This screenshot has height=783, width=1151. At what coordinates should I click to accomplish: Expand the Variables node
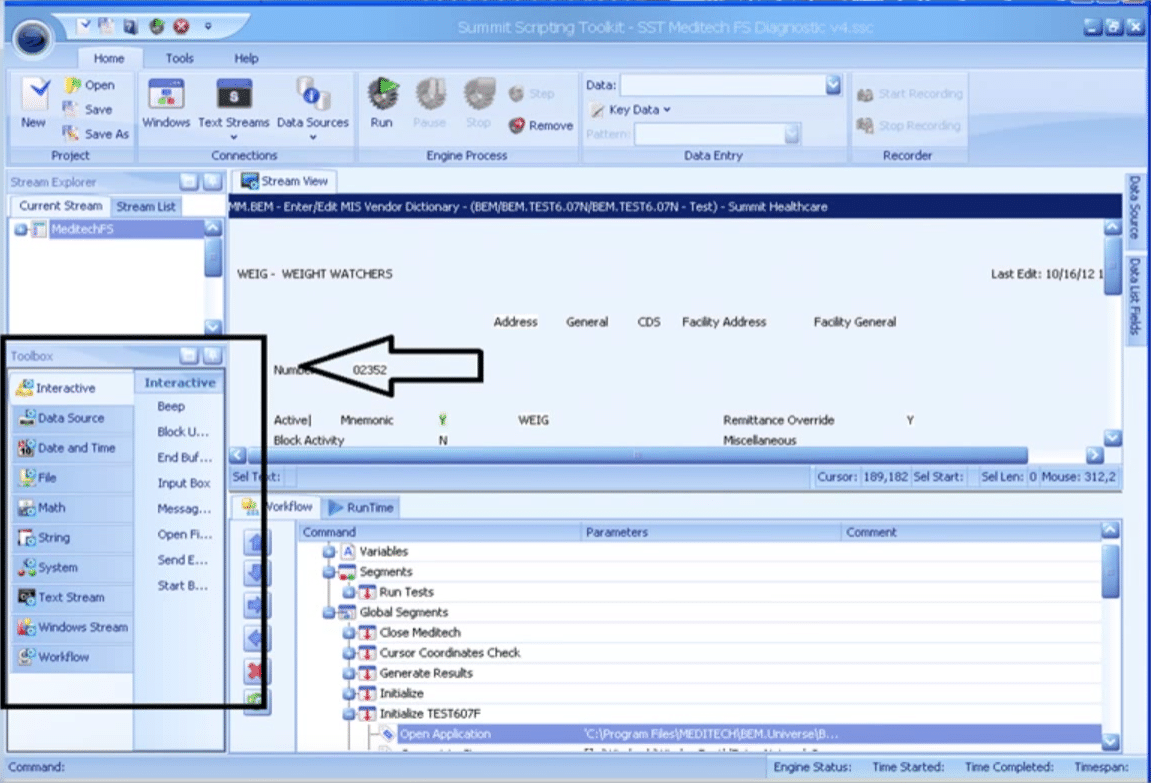[x=329, y=552]
